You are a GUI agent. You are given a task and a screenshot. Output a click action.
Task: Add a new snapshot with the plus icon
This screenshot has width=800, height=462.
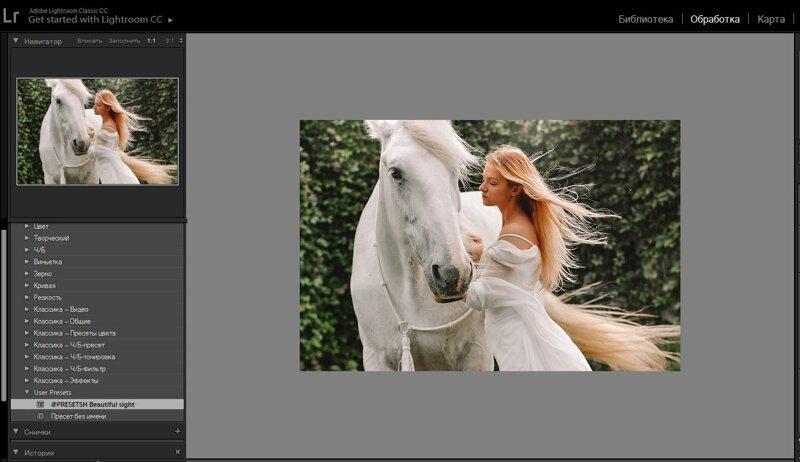click(178, 431)
